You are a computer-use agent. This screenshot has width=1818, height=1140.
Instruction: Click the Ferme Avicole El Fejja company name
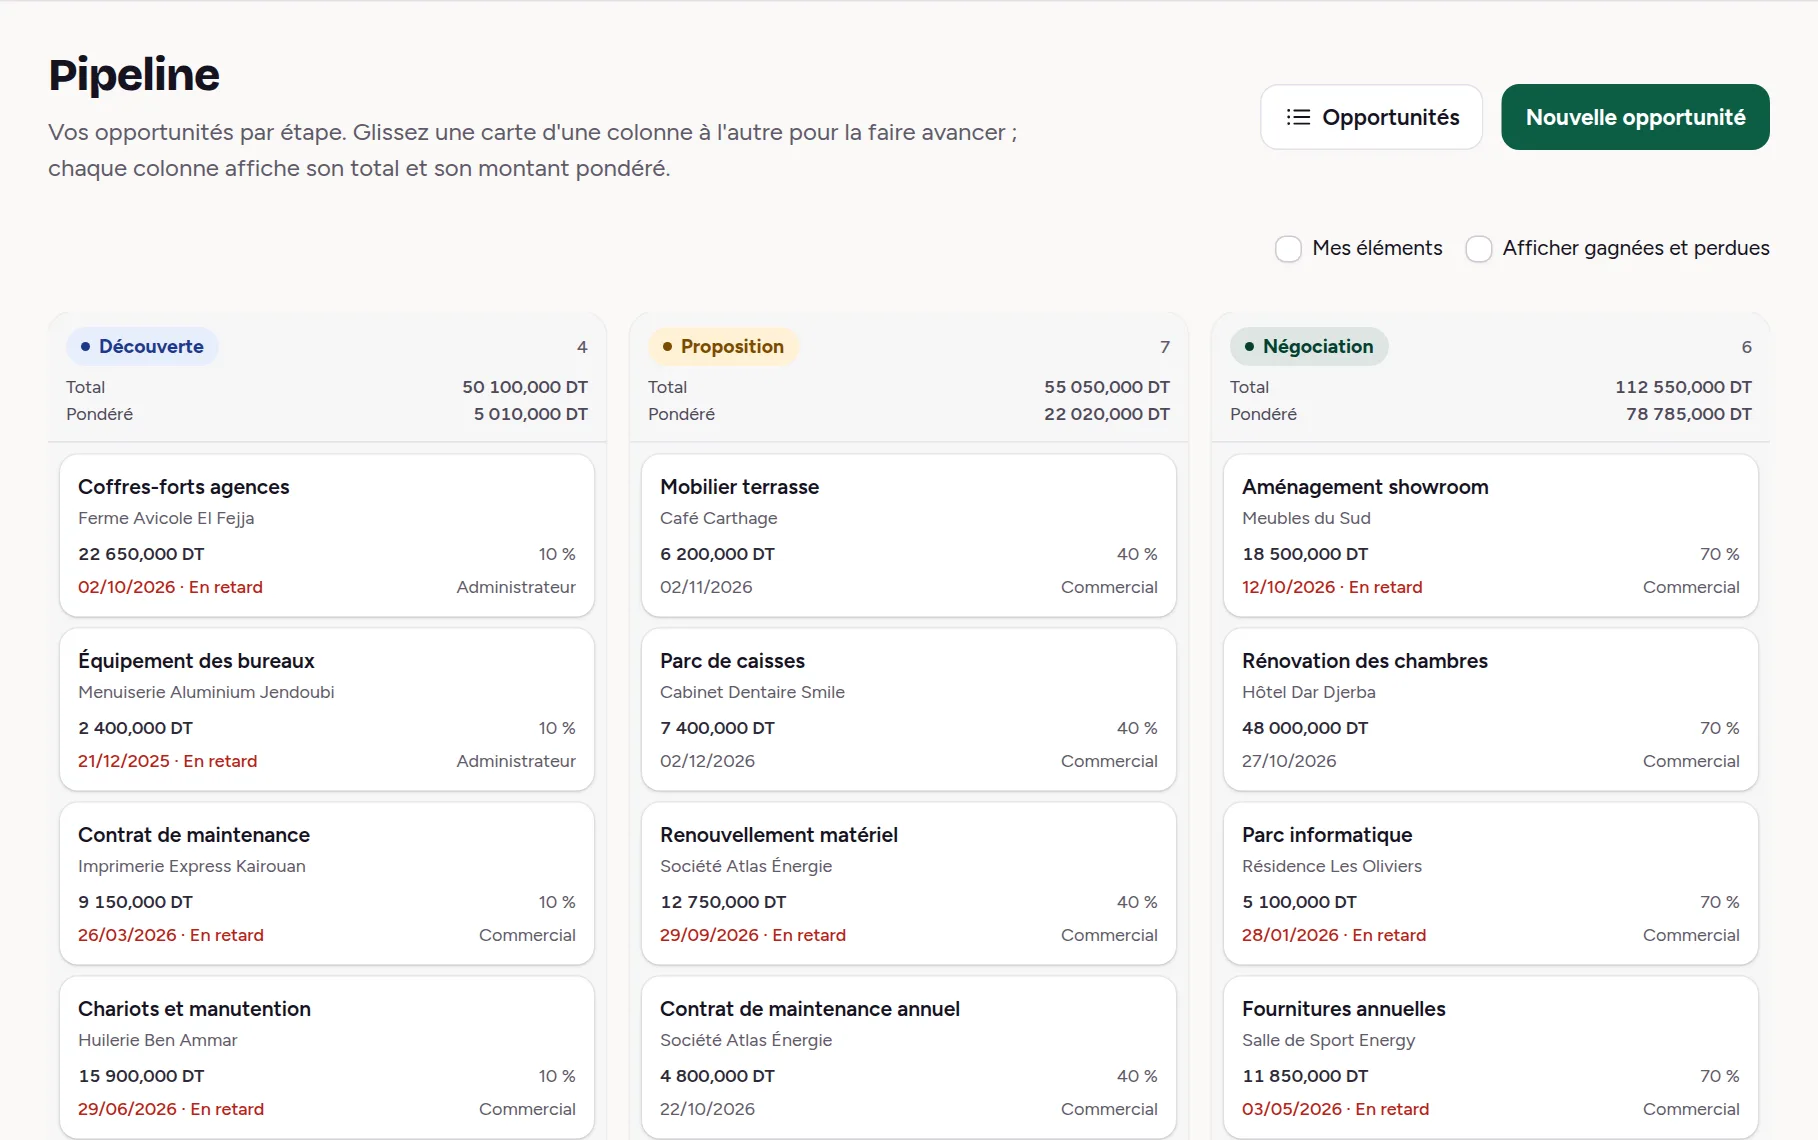166,518
